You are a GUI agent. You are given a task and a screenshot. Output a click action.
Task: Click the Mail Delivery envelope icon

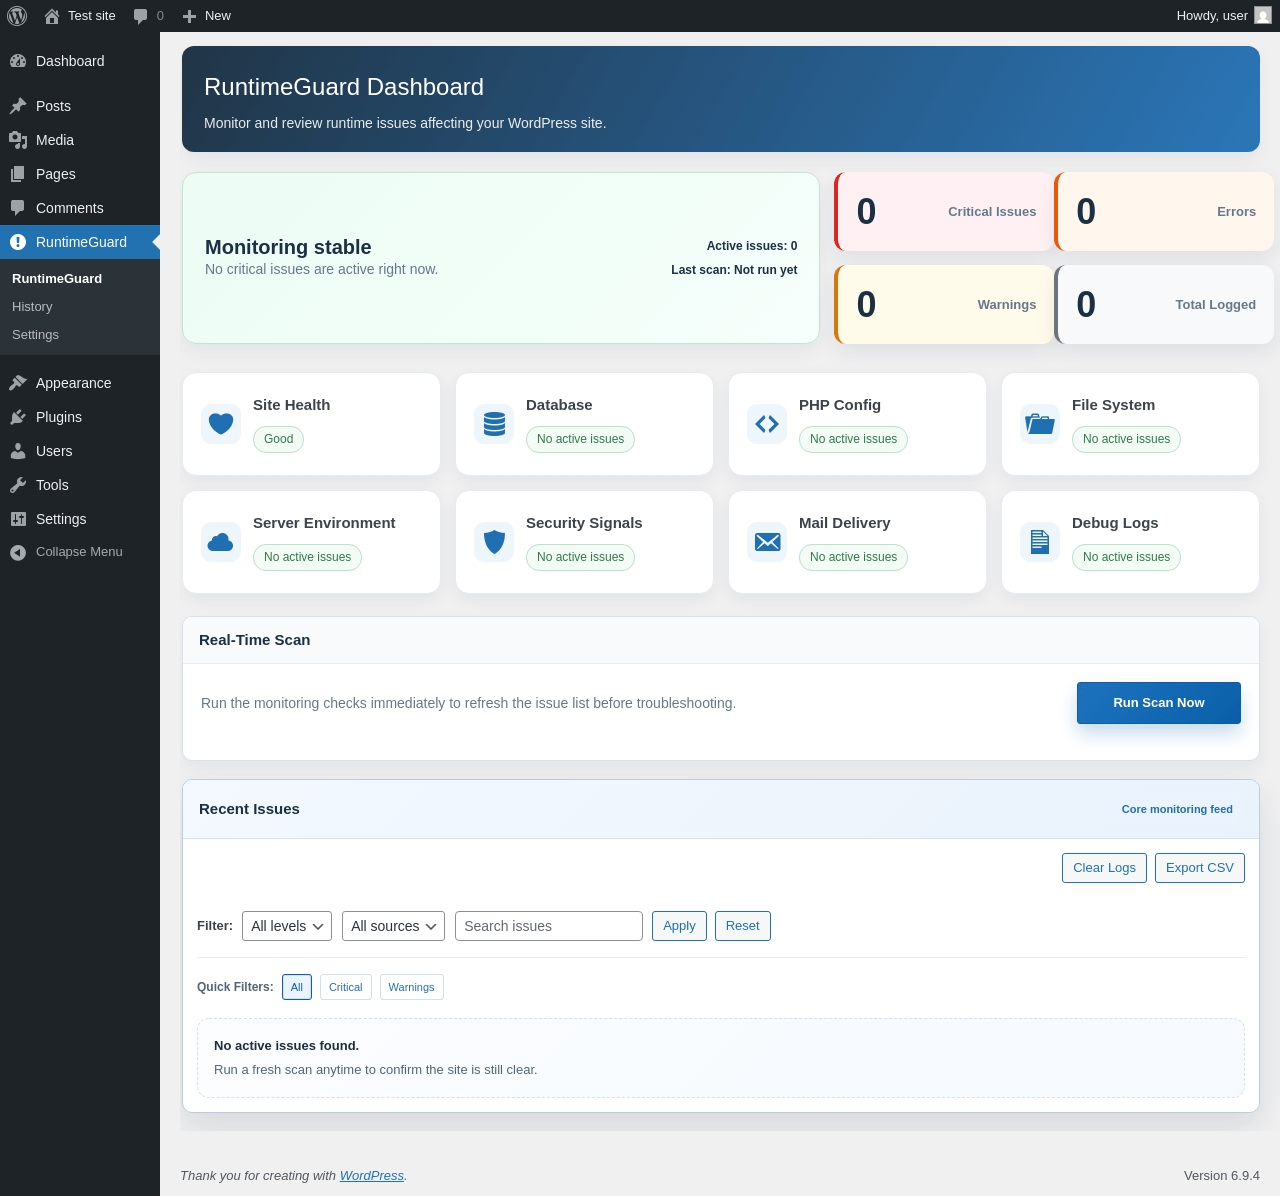coord(767,542)
